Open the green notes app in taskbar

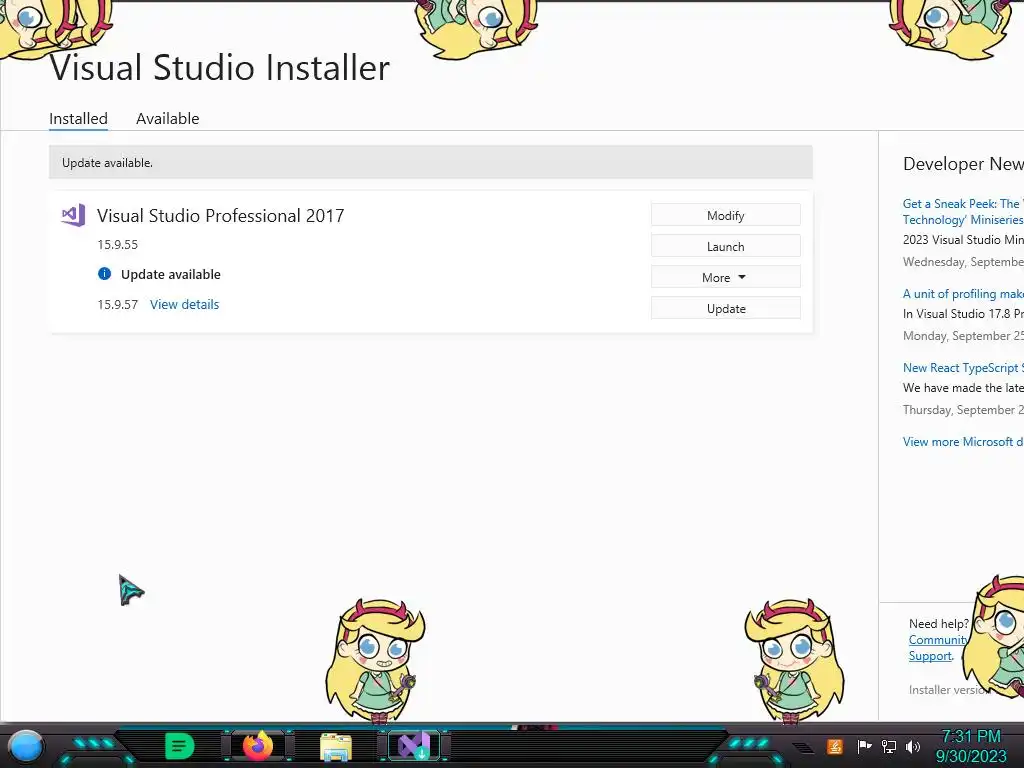(x=179, y=746)
